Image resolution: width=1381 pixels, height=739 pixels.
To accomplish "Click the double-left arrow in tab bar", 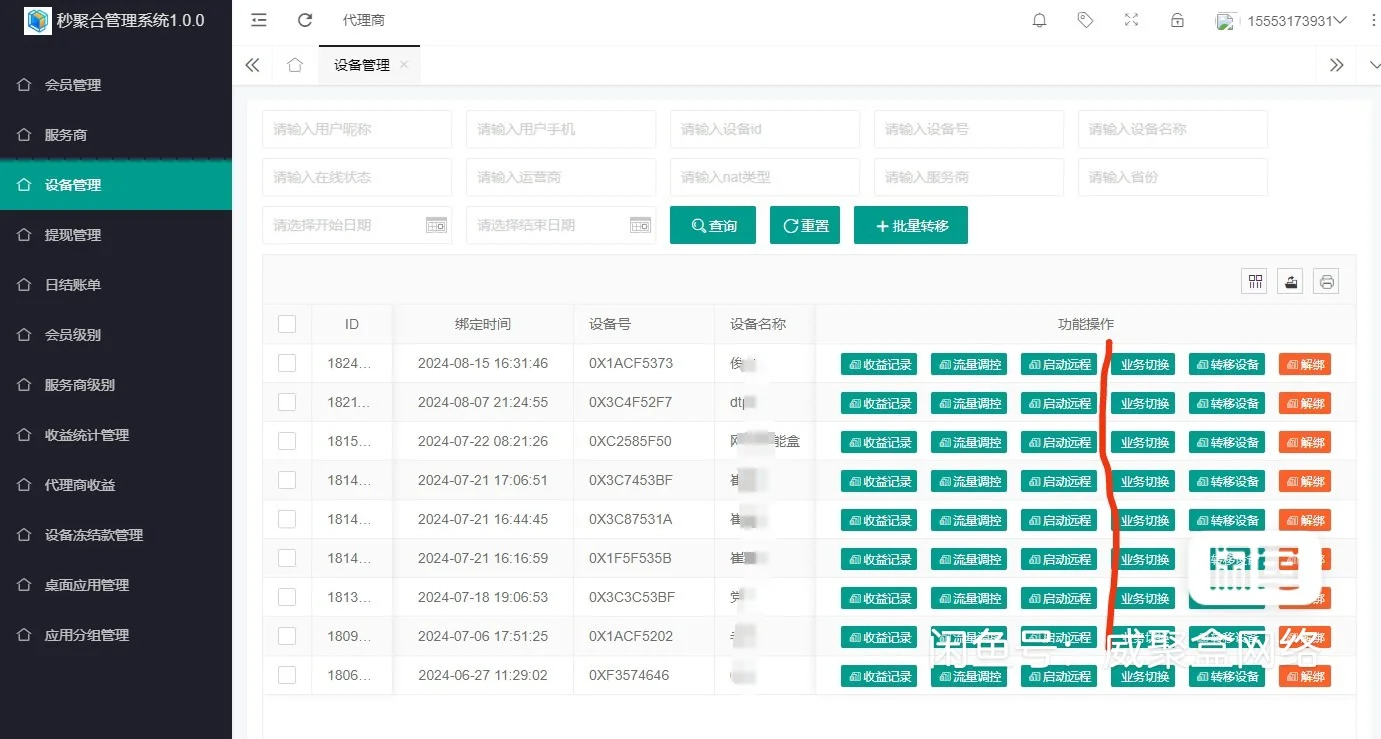I will pyautogui.click(x=252, y=65).
